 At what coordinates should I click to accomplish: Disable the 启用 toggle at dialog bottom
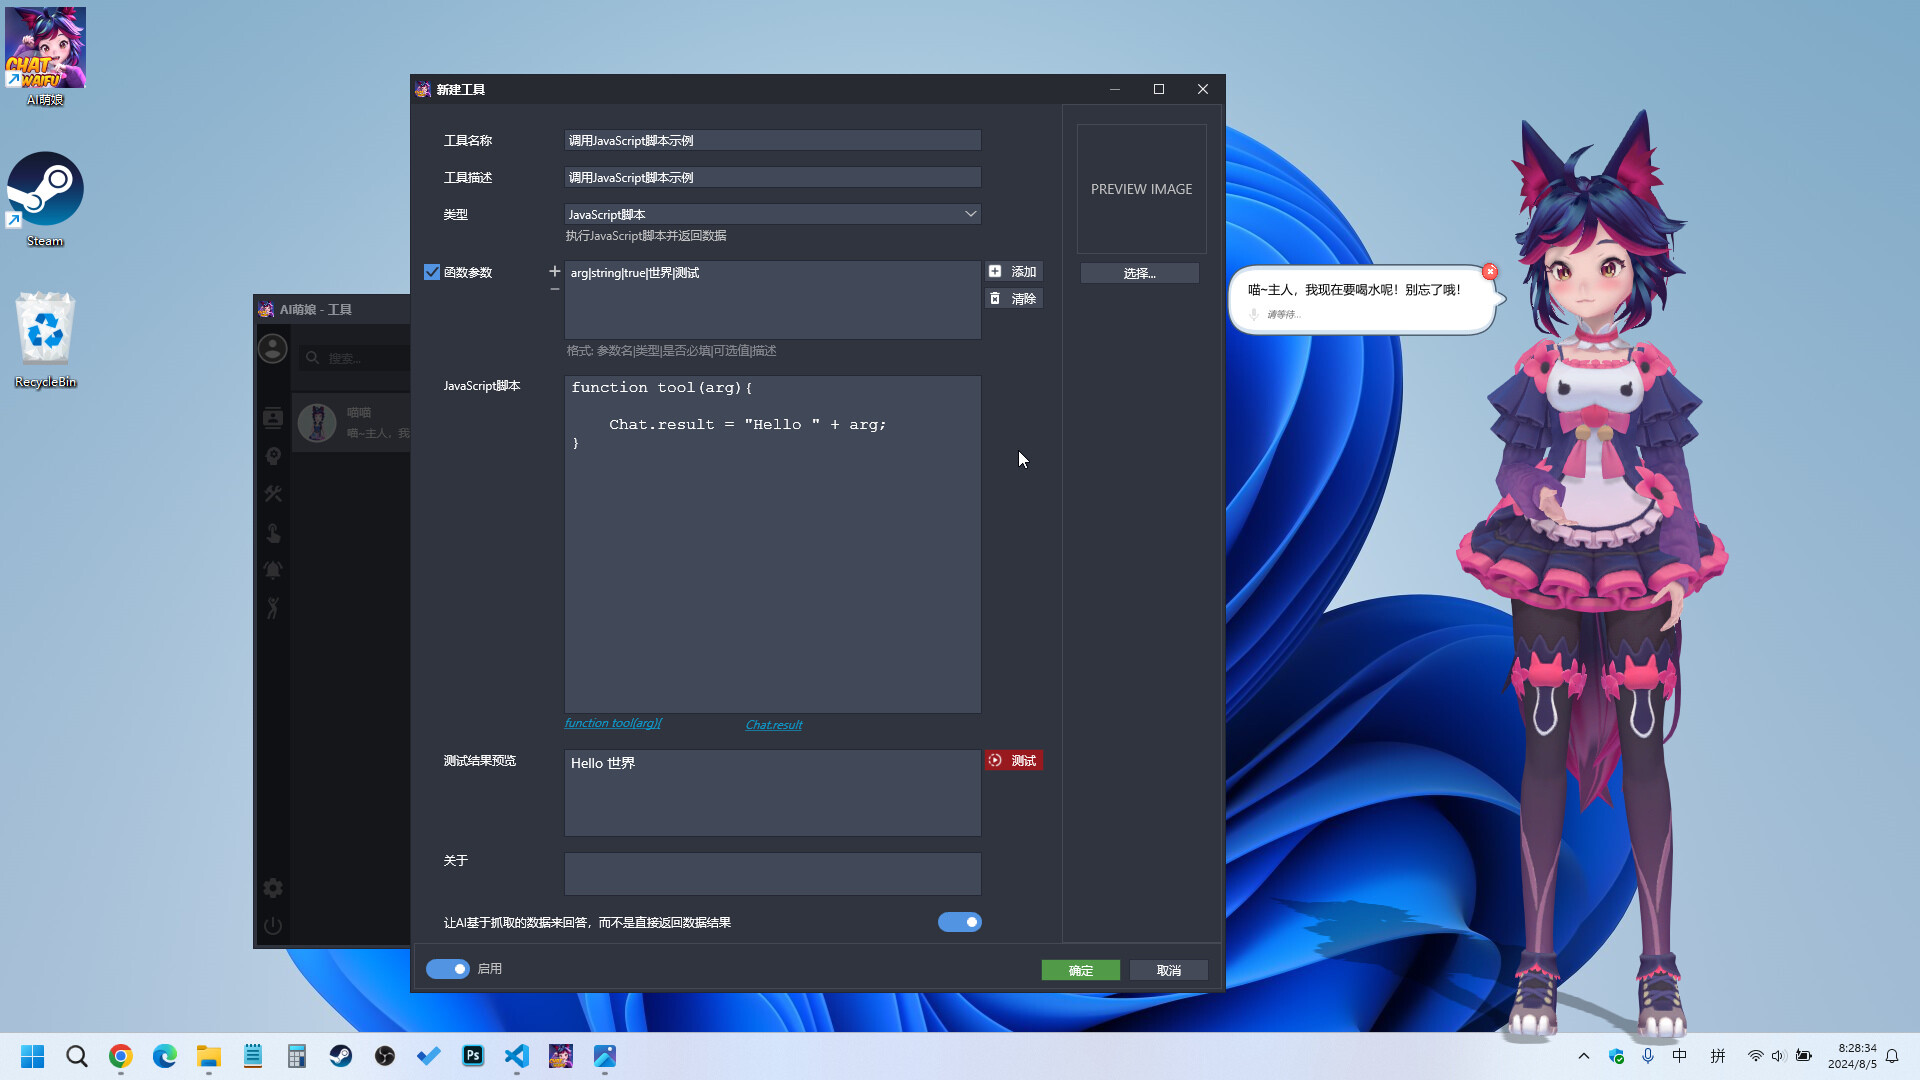click(447, 968)
